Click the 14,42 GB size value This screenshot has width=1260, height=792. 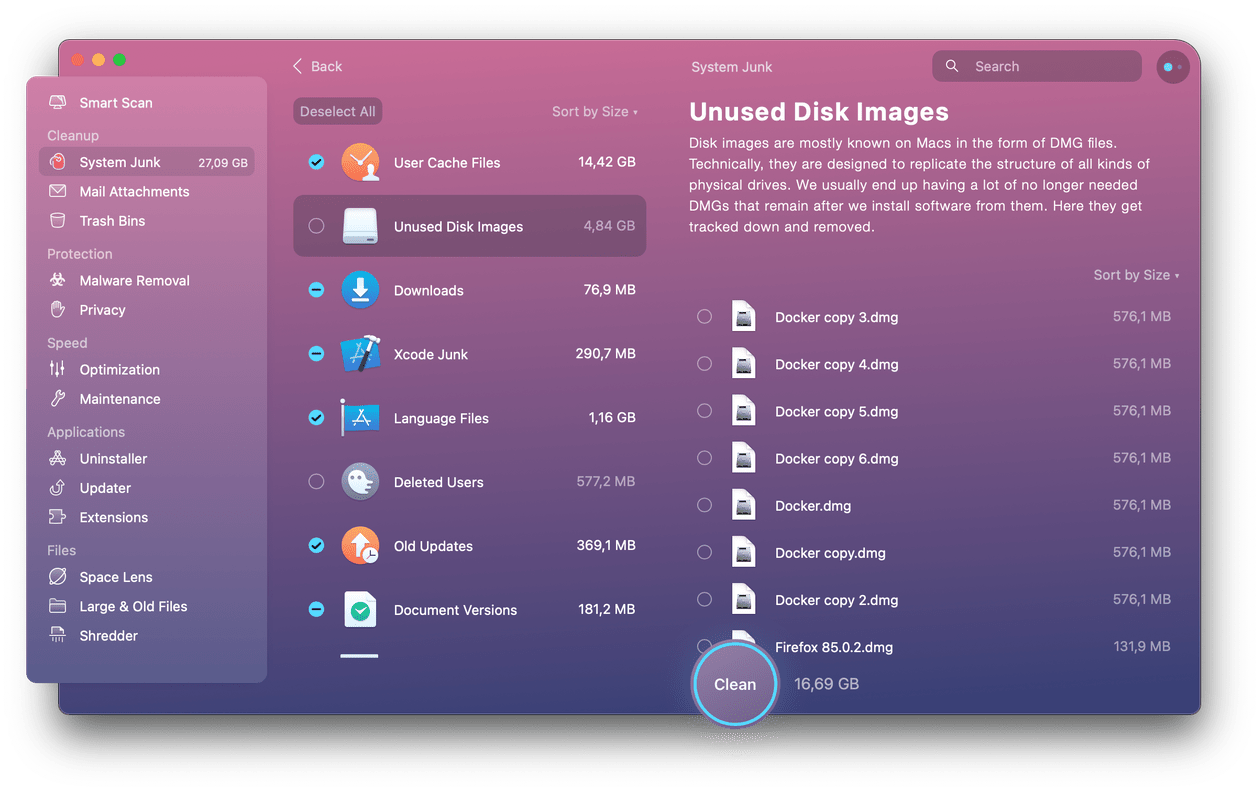coord(606,162)
